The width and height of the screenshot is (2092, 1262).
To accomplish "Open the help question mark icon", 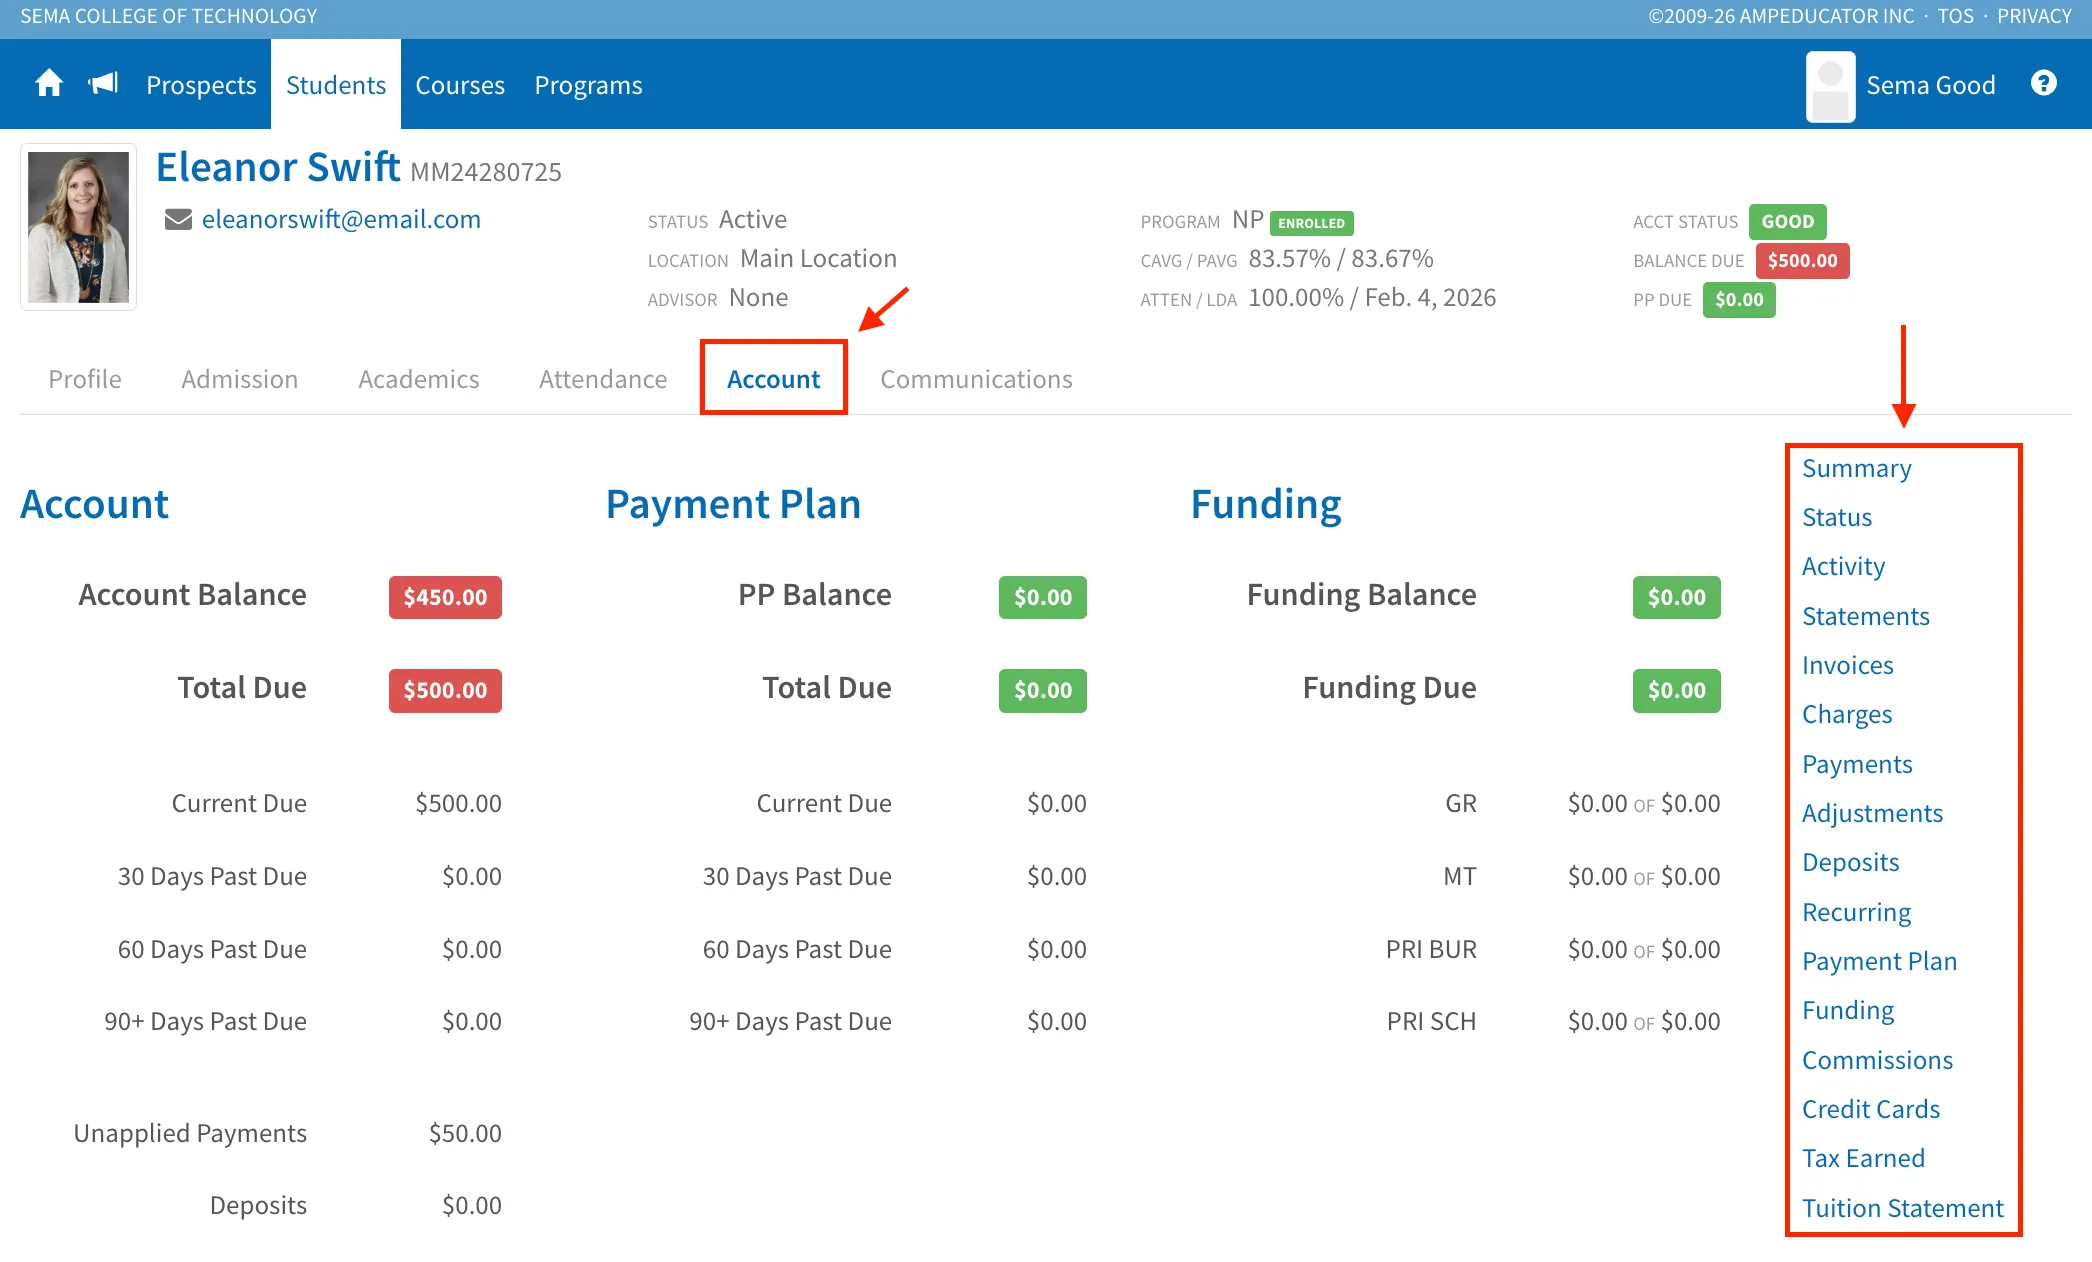I will click(2044, 83).
